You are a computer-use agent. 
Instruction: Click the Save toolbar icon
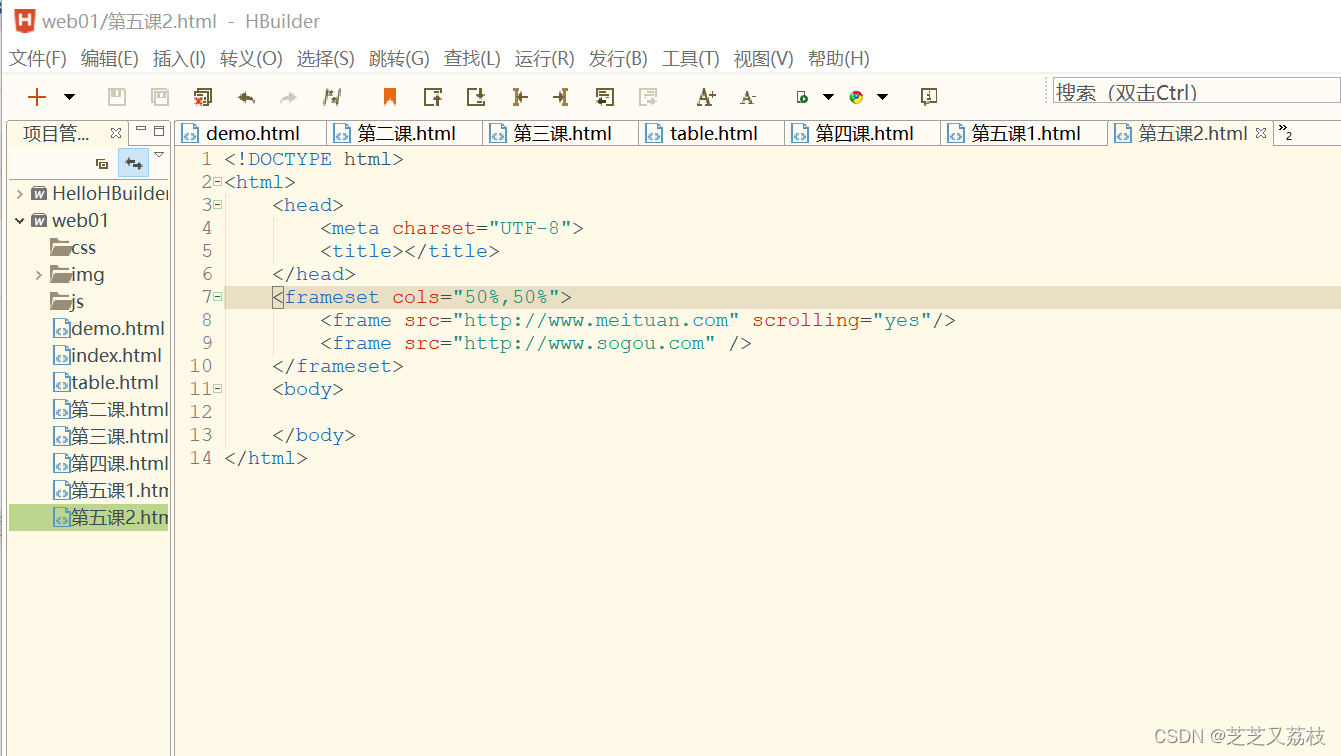(117, 97)
